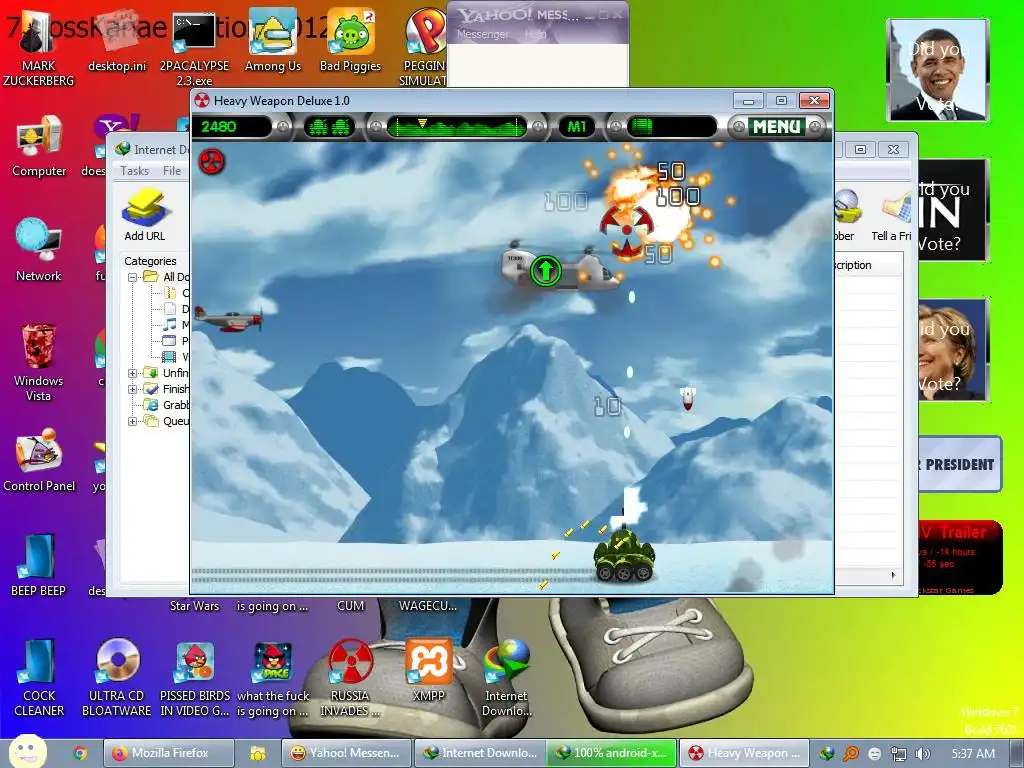
Task: Click the falling bomb in the game
Action: pyautogui.click(x=687, y=398)
